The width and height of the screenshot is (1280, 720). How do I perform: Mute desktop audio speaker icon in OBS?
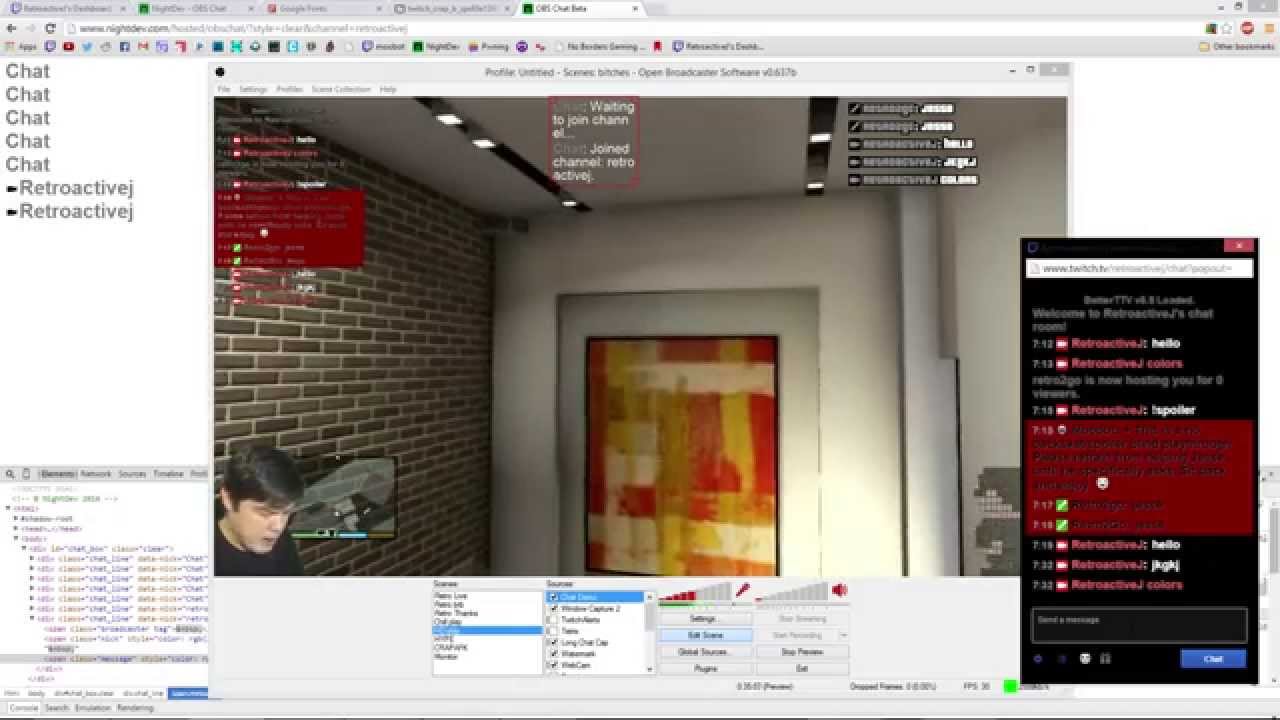tap(839, 591)
